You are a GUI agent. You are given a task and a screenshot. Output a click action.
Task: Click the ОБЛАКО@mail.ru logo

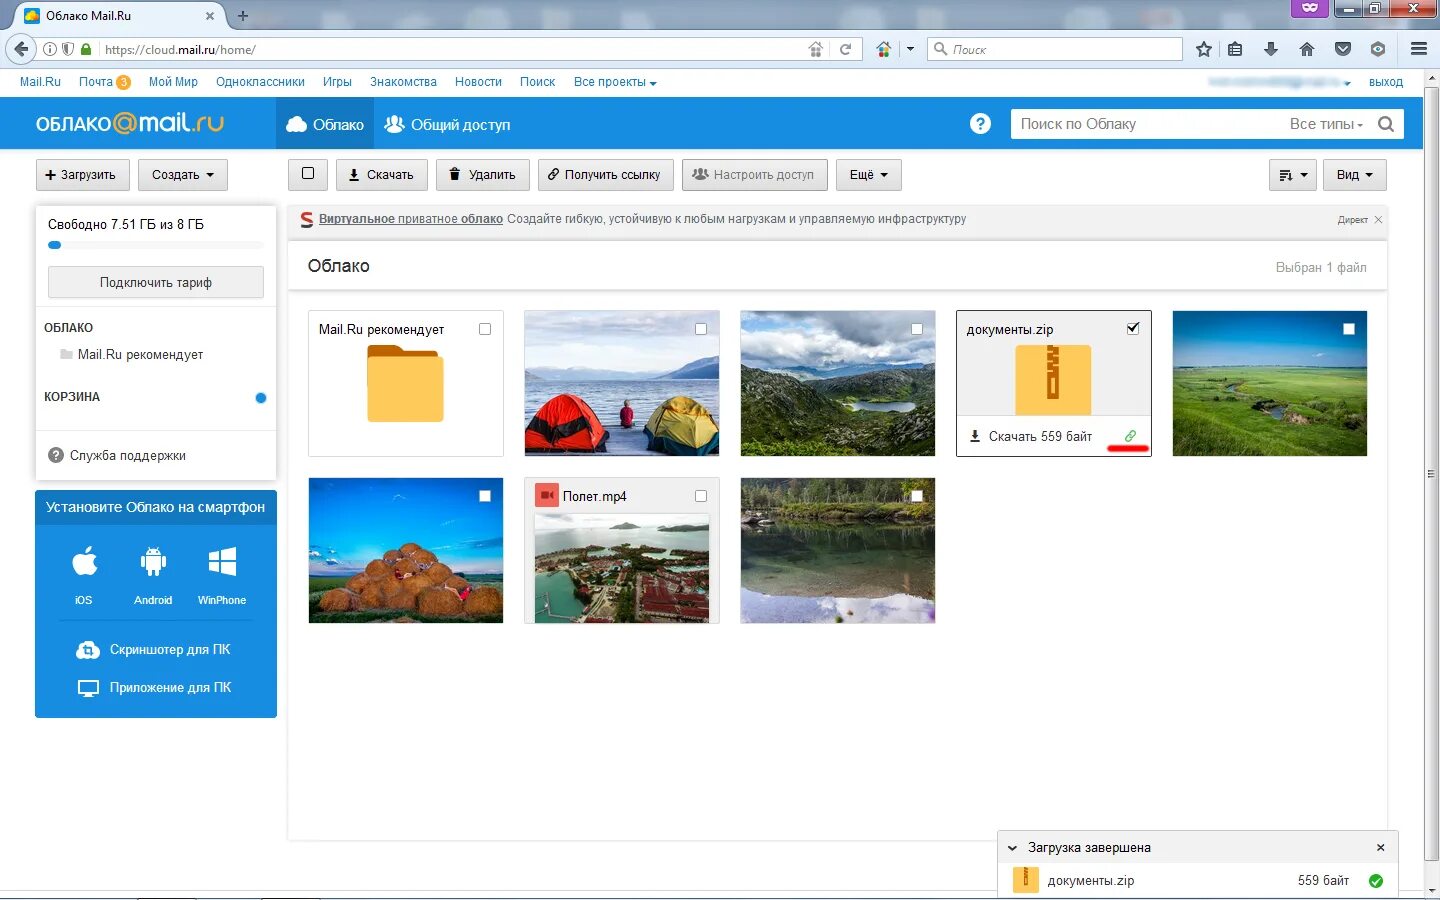point(130,123)
